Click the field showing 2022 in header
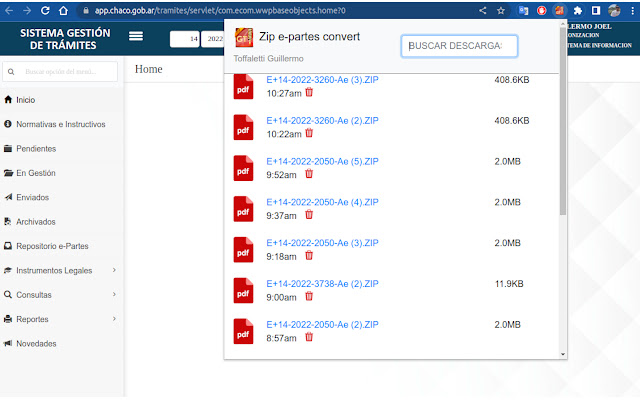This screenshot has width=640, height=400. [x=212, y=39]
